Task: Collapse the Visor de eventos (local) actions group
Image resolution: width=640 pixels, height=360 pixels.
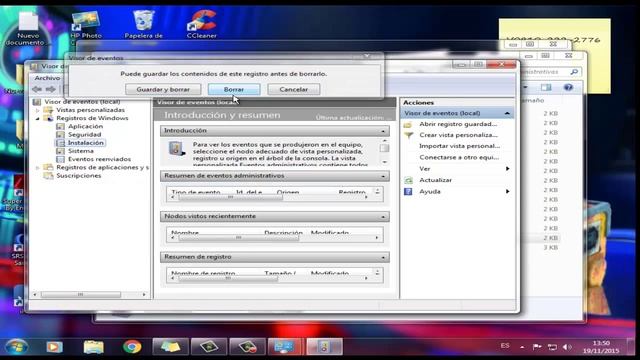Action: tap(507, 113)
